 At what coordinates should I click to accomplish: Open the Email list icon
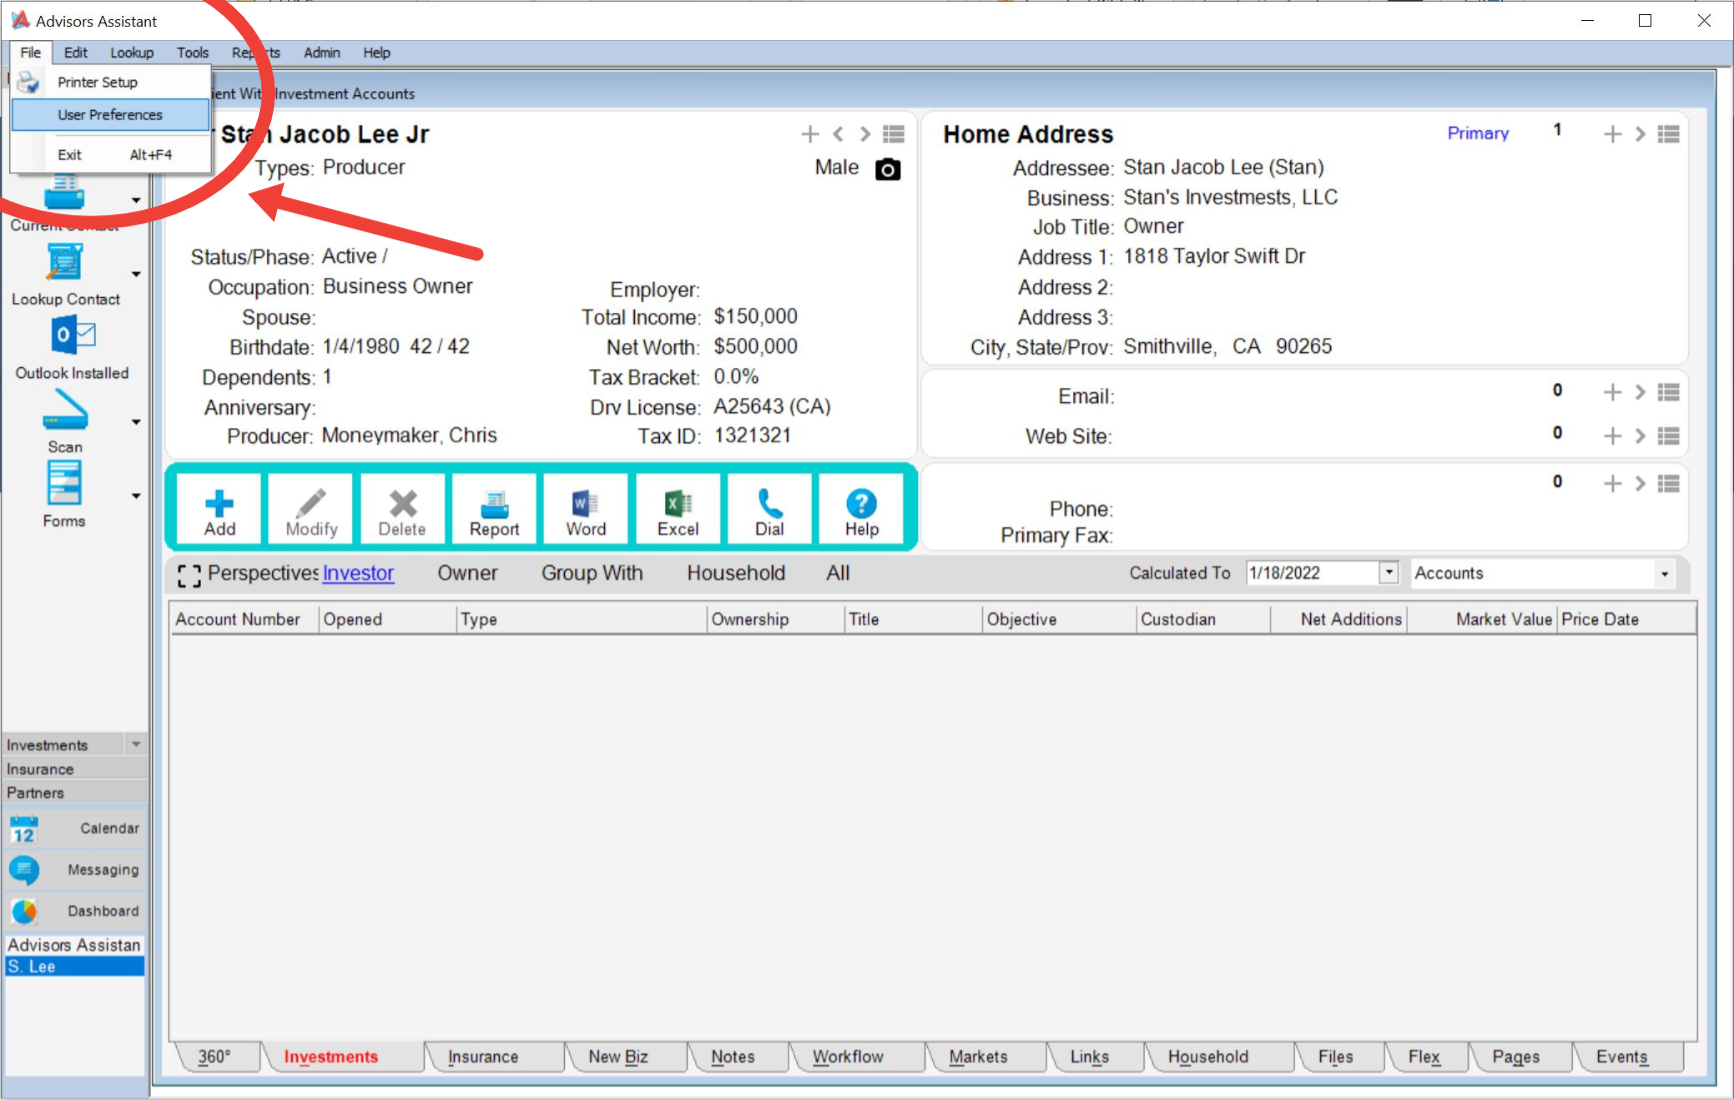point(1669,393)
